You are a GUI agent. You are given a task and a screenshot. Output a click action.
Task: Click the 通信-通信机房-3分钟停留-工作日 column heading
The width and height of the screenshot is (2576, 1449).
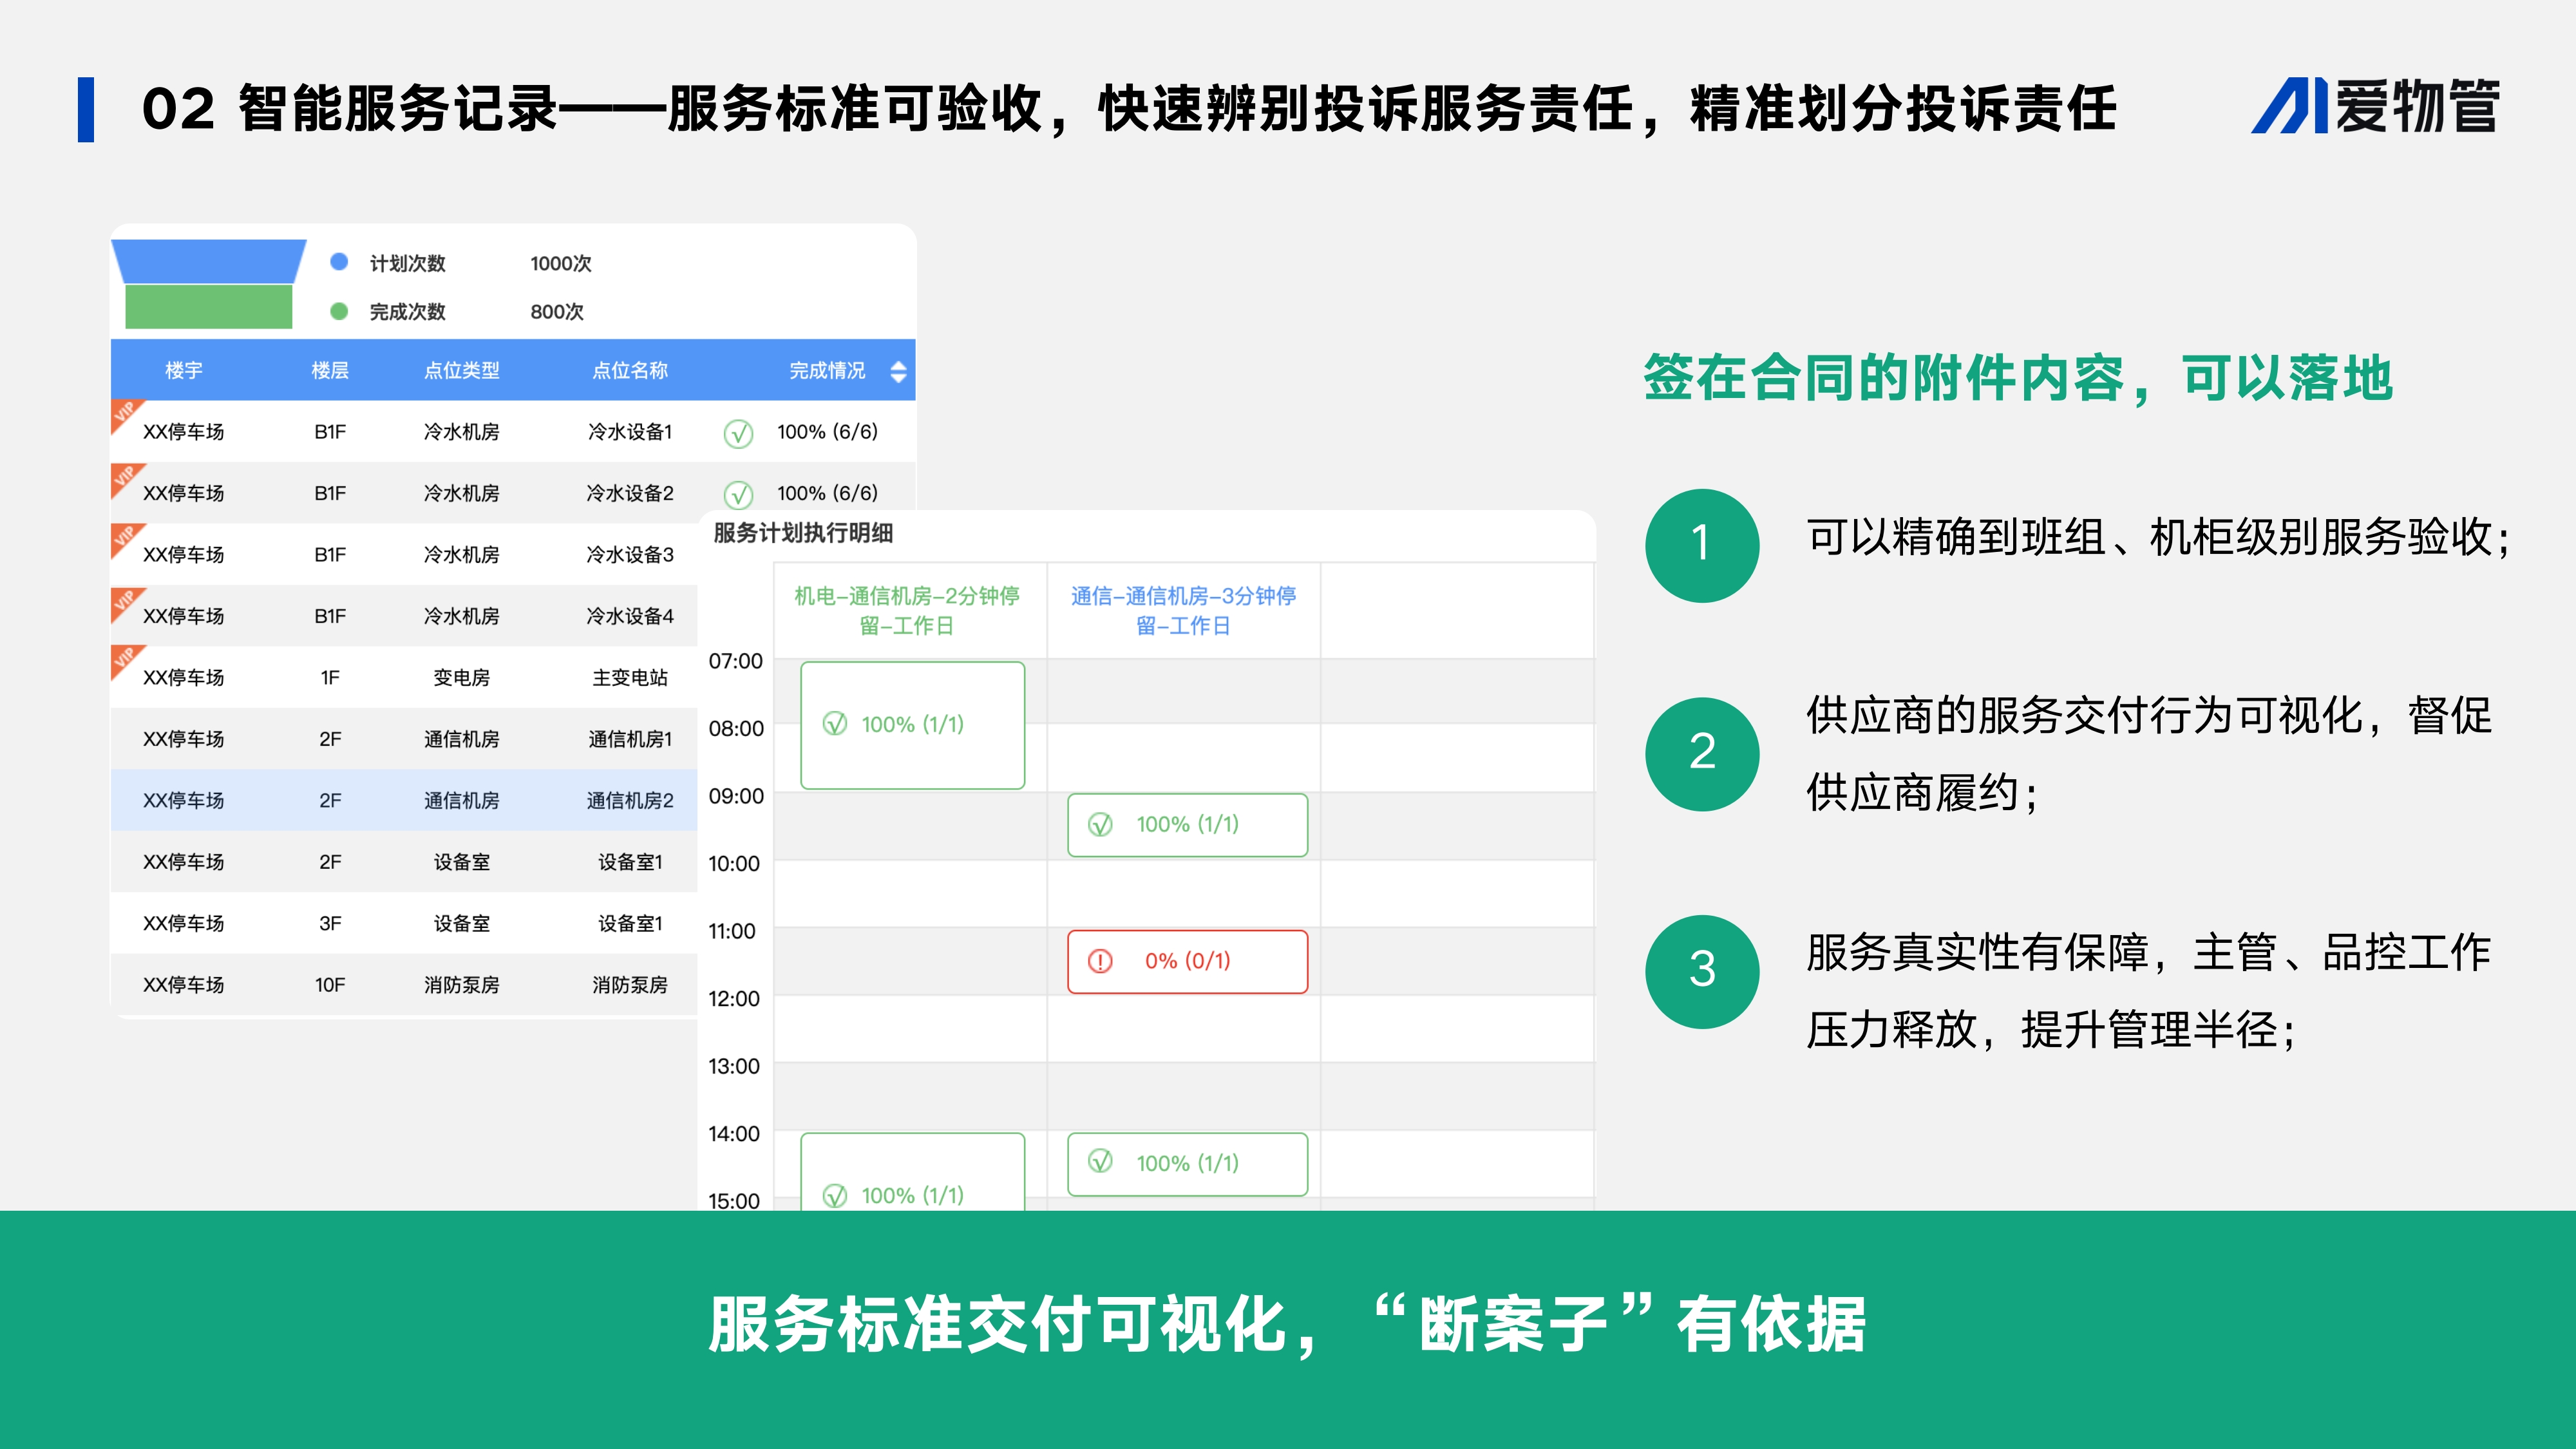1183,610
